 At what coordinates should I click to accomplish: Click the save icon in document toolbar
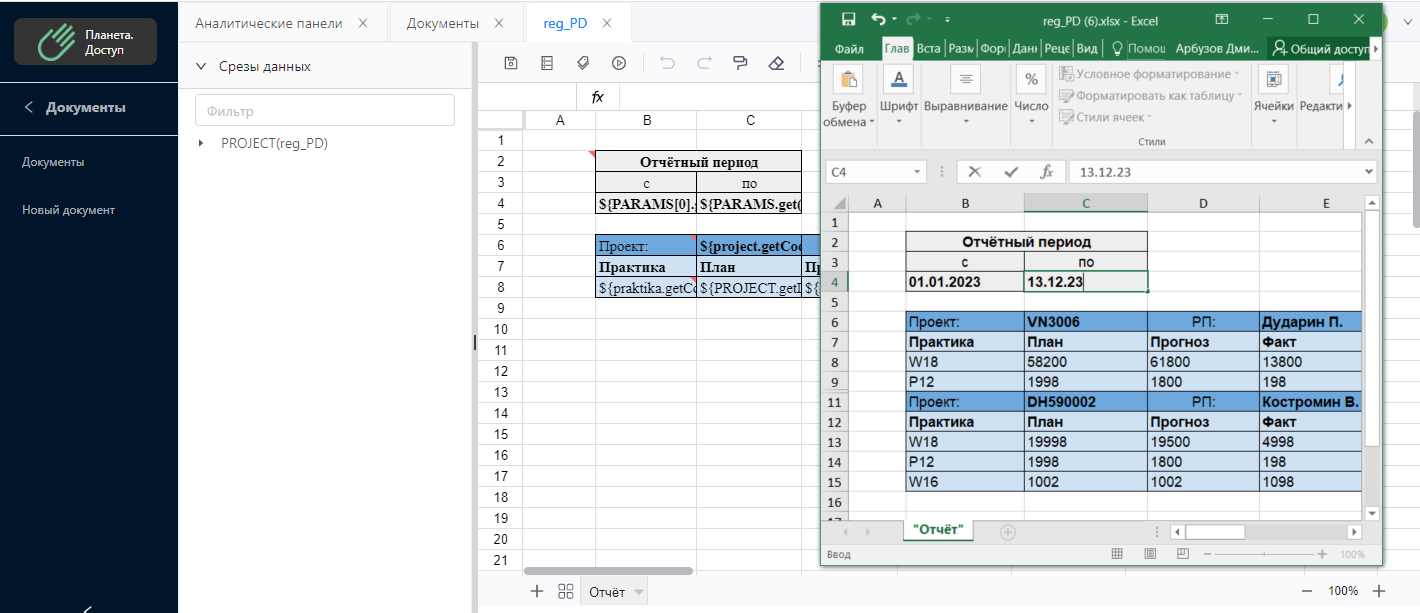pyautogui.click(x=511, y=63)
